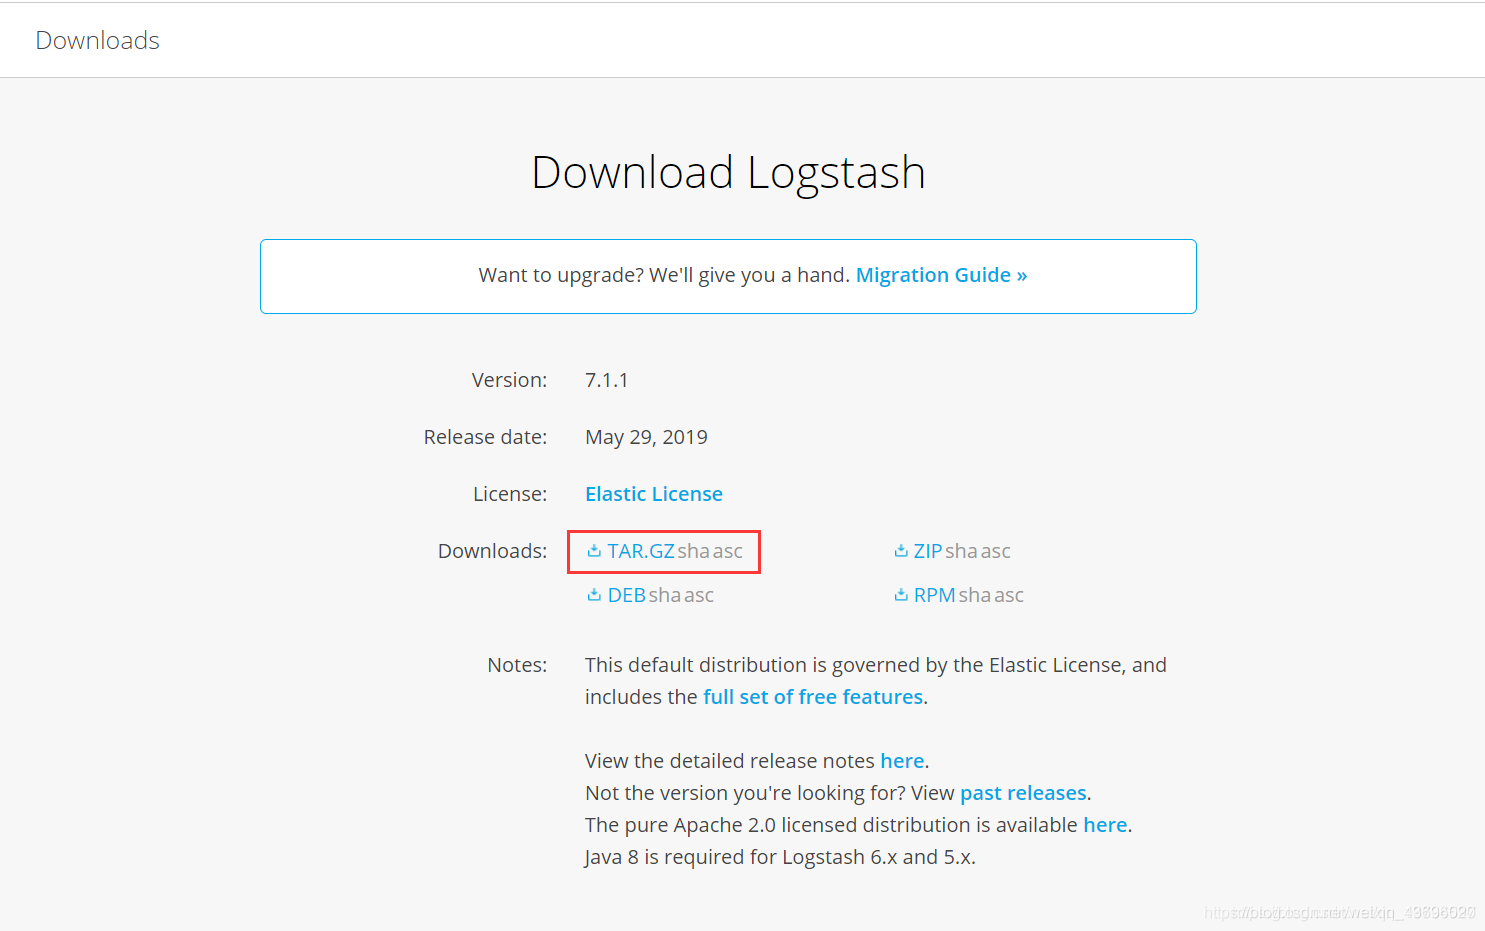Open the past releases link
Screen dimensions: 1485x931
1023,793
